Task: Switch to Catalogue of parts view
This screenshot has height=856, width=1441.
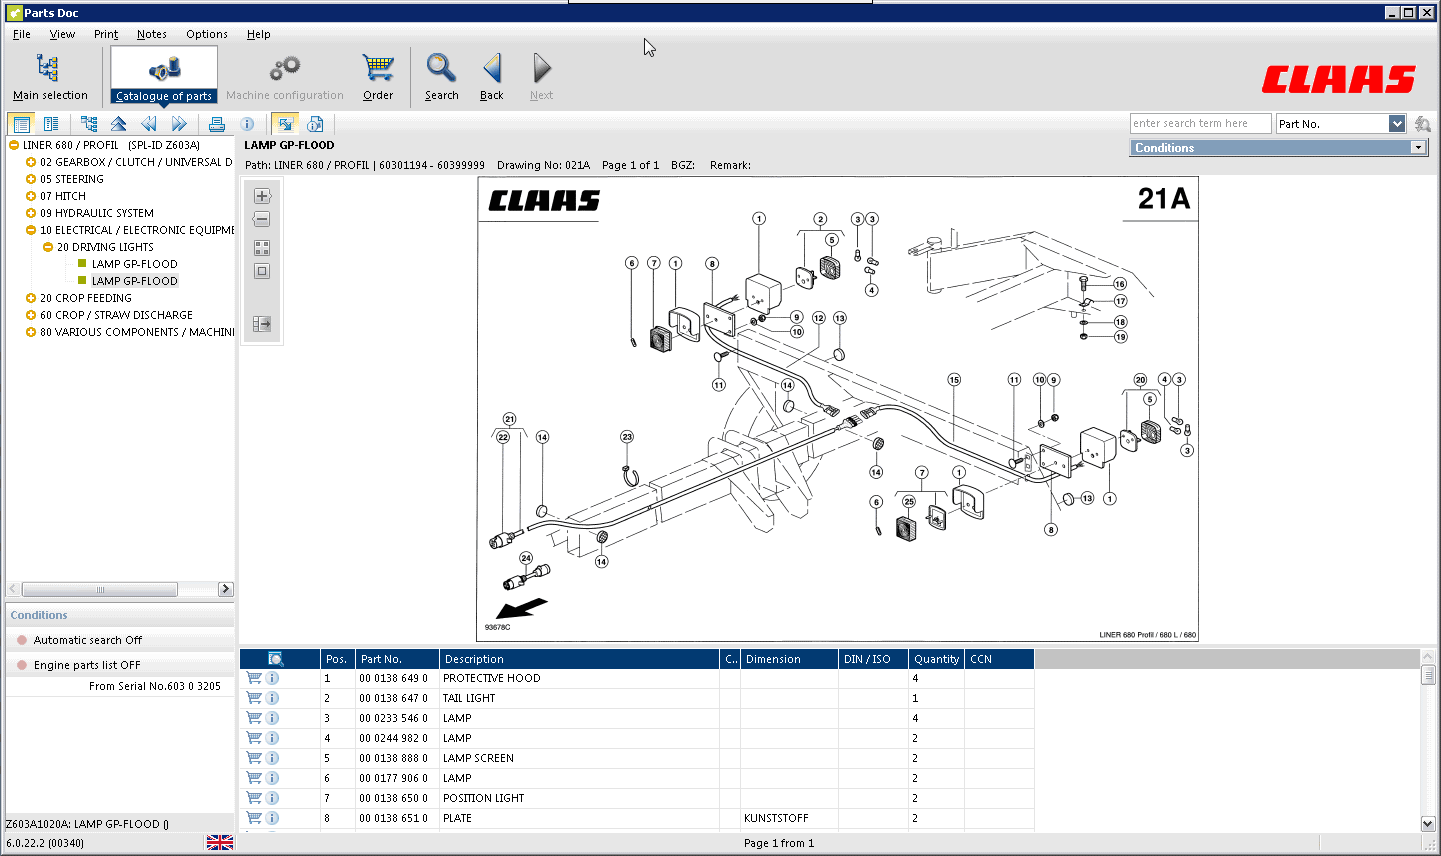Action: pyautogui.click(x=163, y=75)
